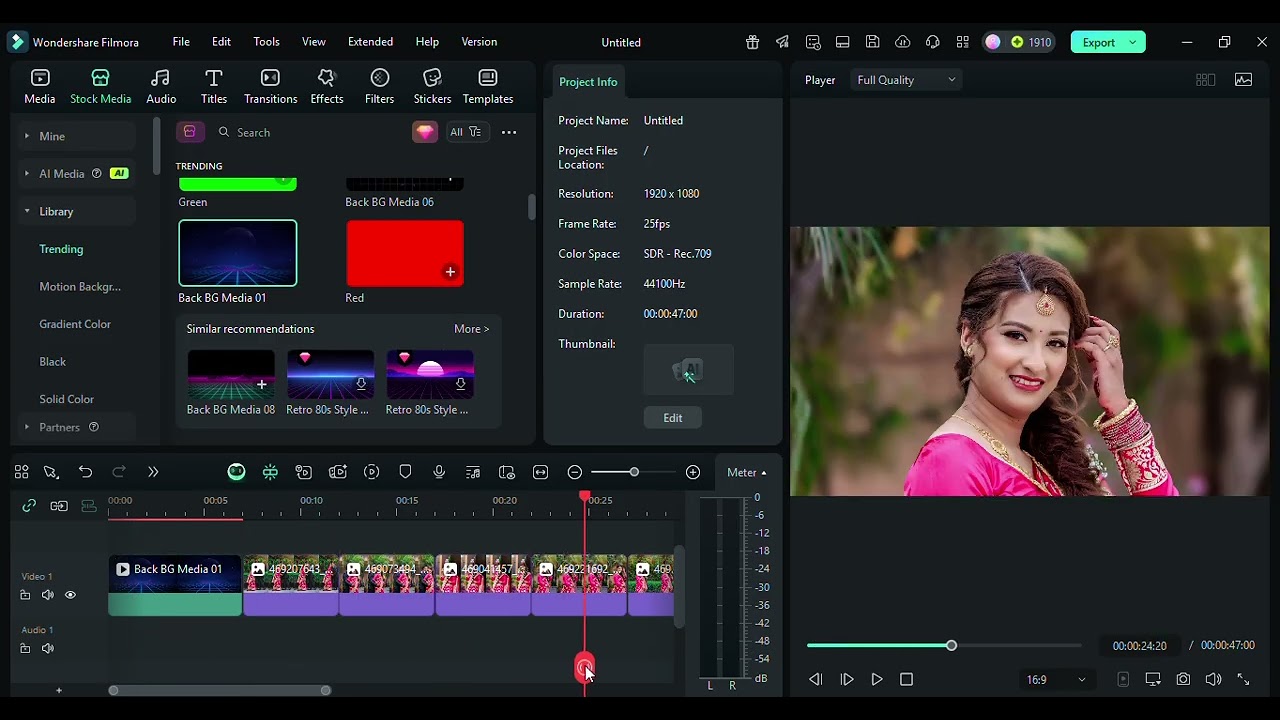The image size is (1280, 720).
Task: Zoom out timeline with minus button
Action: point(575,472)
